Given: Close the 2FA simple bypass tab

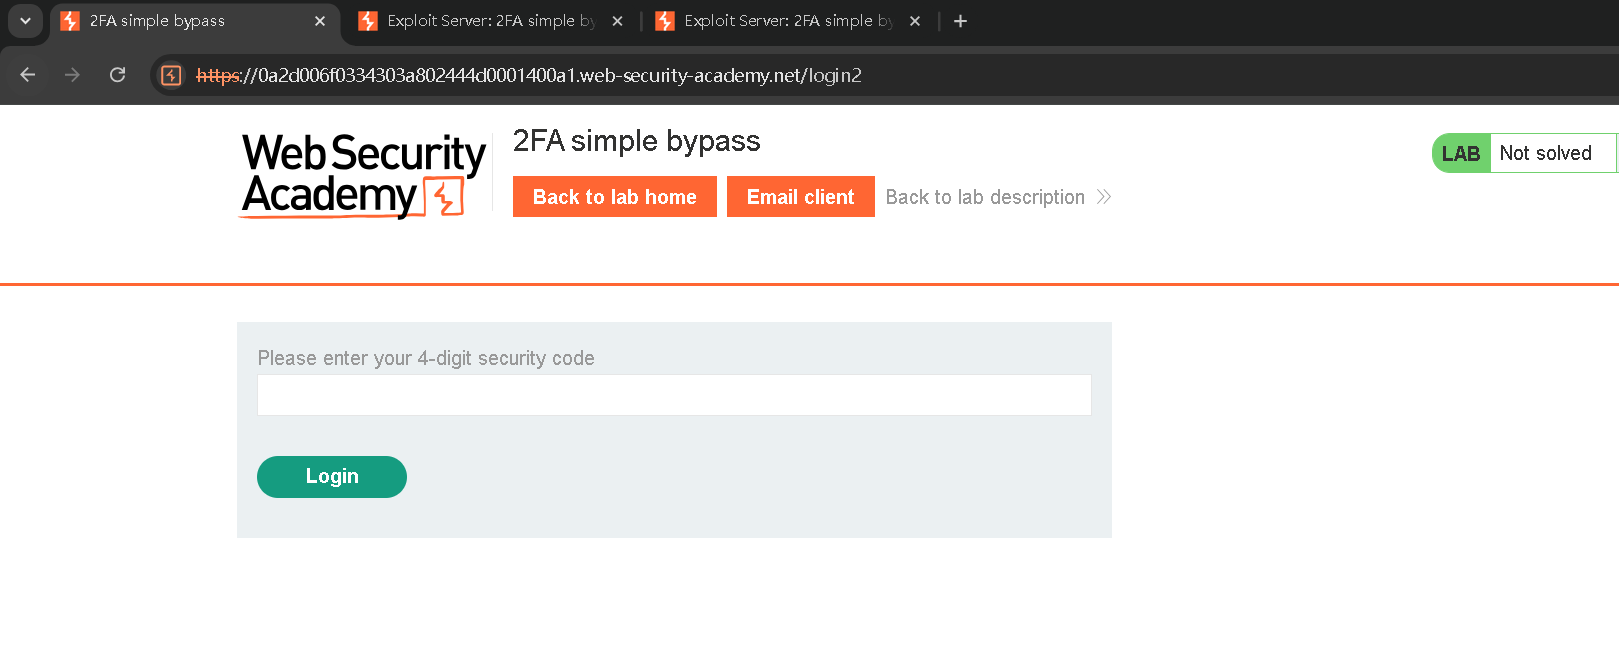Looking at the screenshot, I should (320, 21).
